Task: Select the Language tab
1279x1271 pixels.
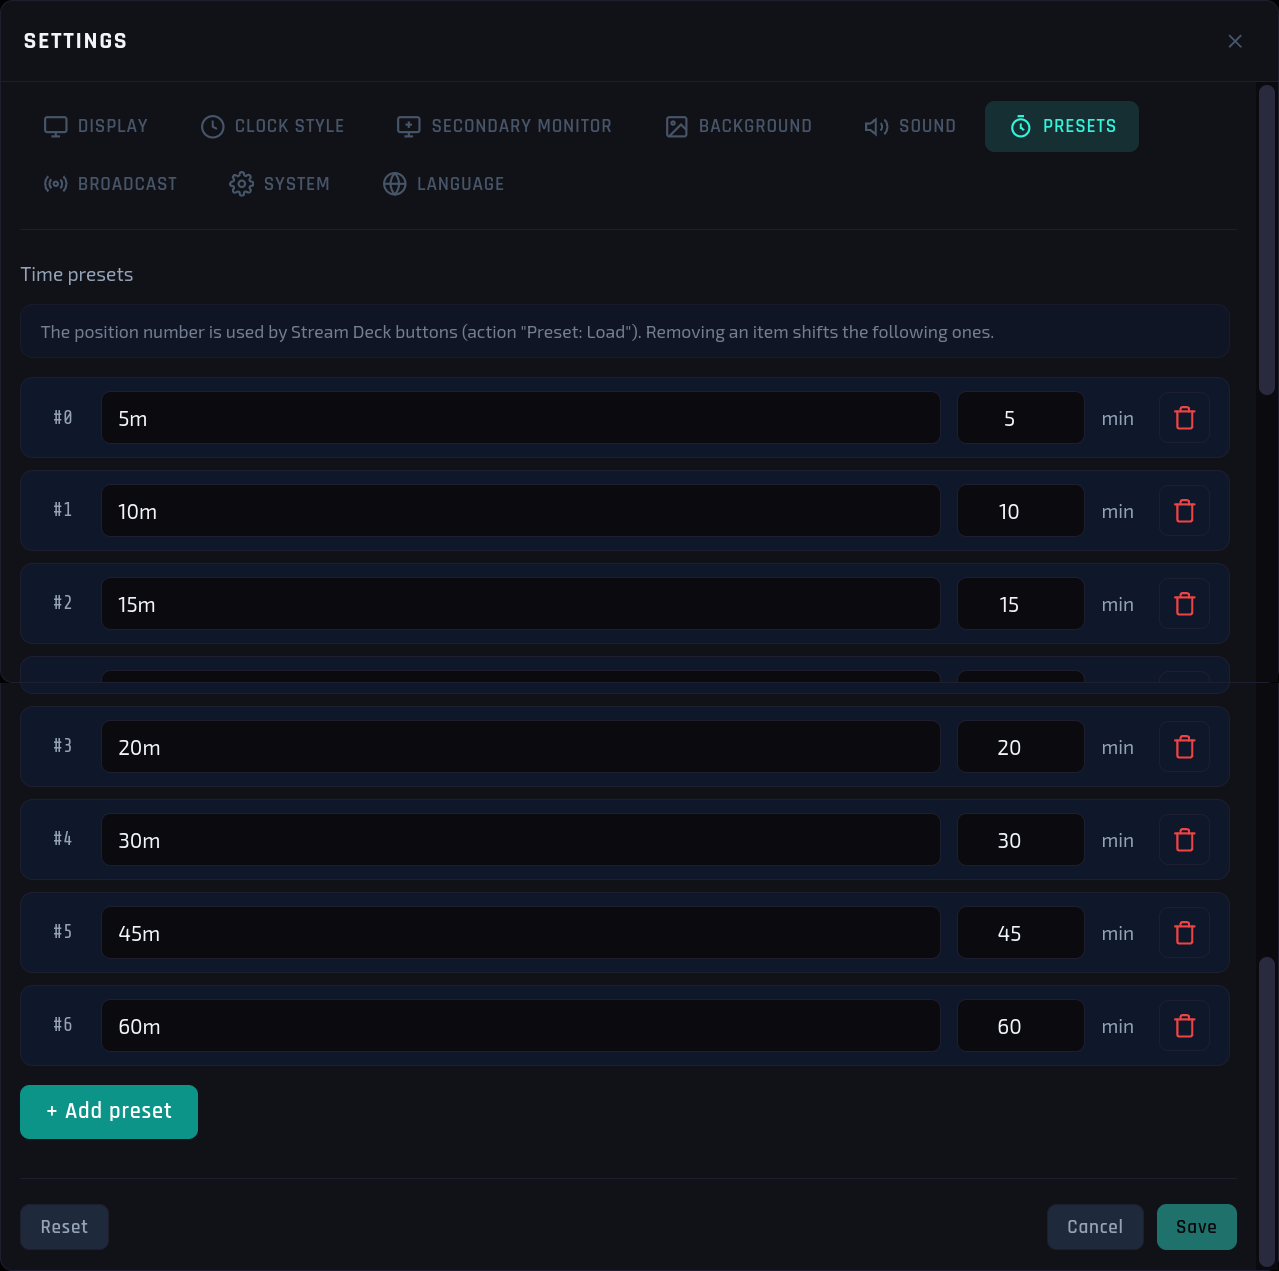Action: (x=444, y=184)
